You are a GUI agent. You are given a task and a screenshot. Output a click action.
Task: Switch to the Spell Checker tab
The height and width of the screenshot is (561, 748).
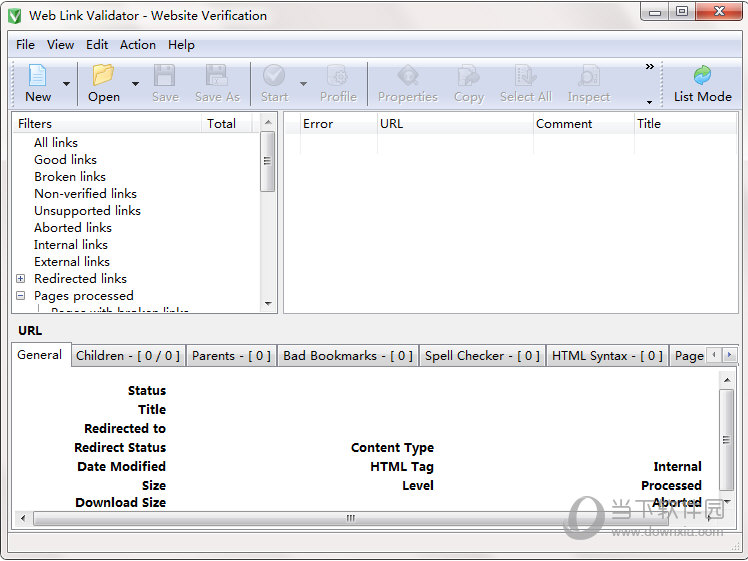point(482,356)
